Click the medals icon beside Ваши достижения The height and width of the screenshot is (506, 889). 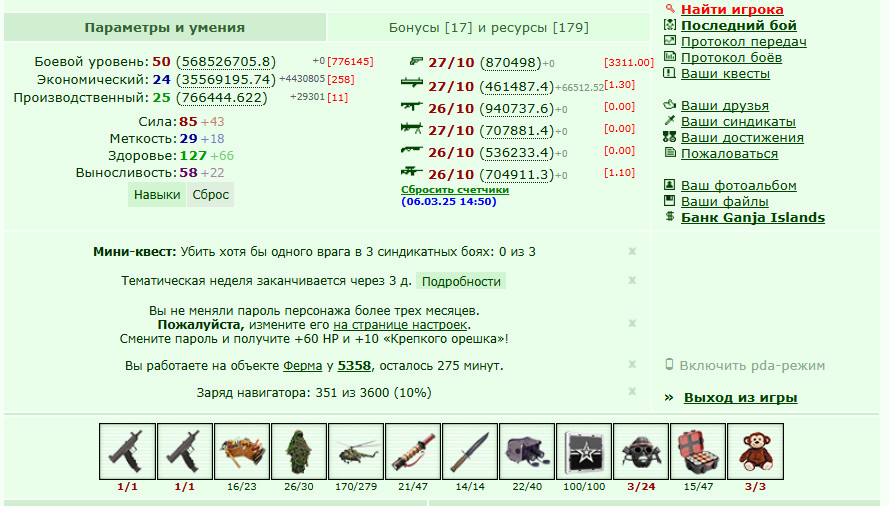pyautogui.click(x=670, y=136)
